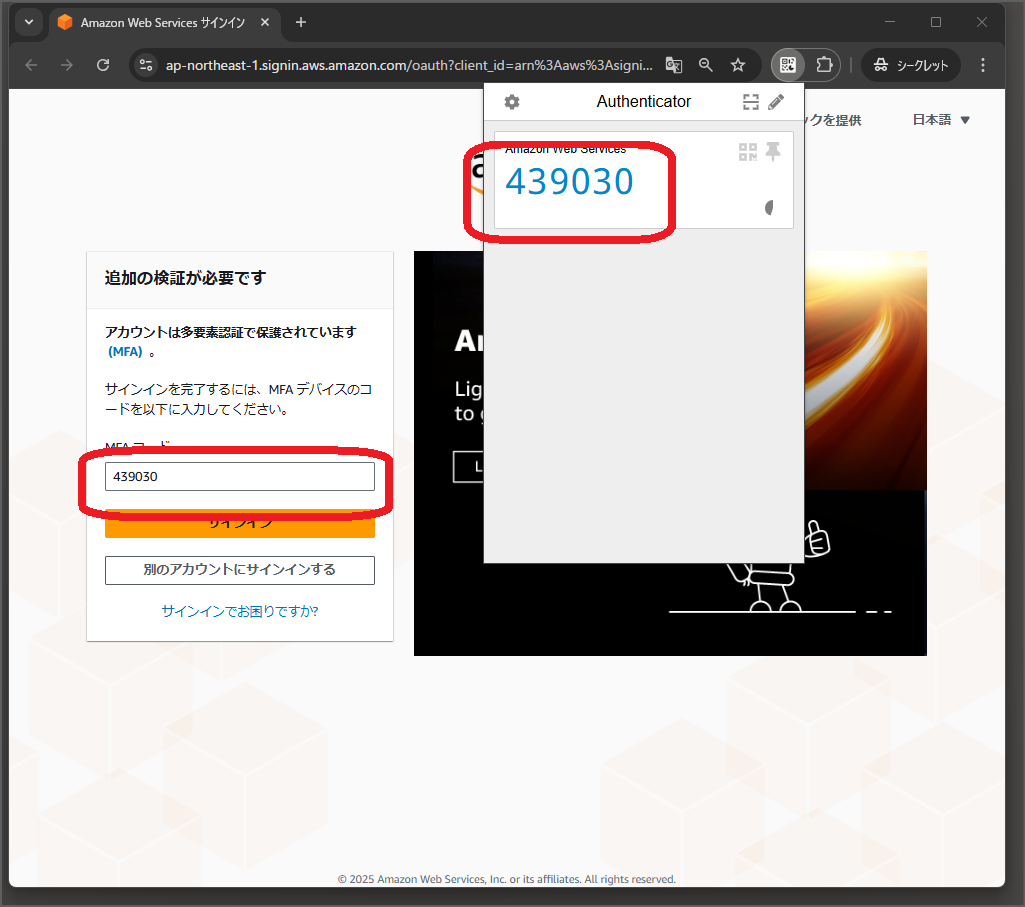Bookmark this page with star
1025x907 pixels.
[x=738, y=65]
